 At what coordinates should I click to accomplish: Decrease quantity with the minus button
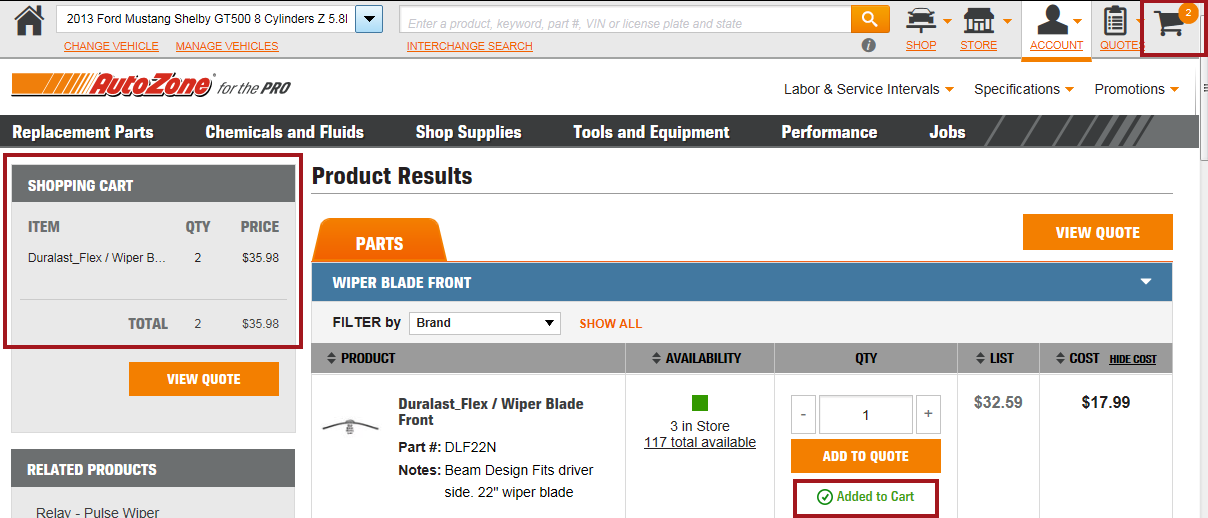[x=803, y=414]
